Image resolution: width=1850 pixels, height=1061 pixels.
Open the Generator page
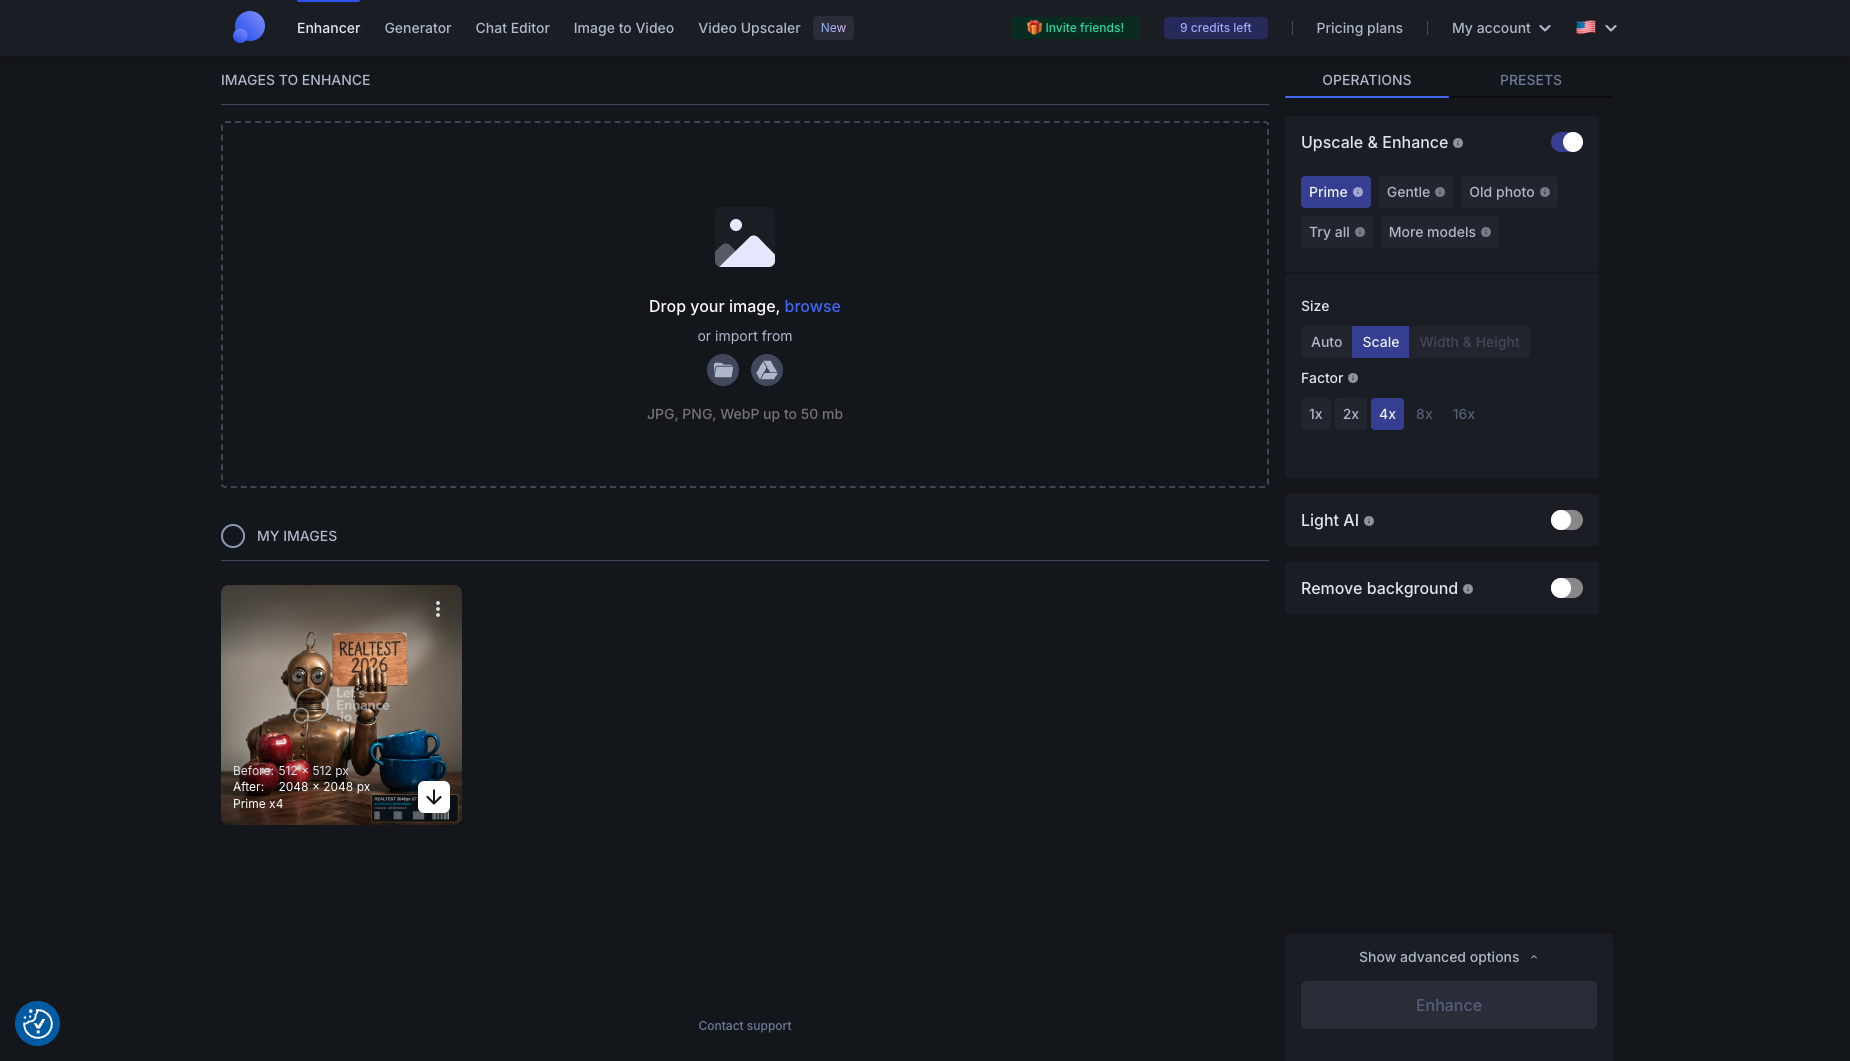click(418, 28)
